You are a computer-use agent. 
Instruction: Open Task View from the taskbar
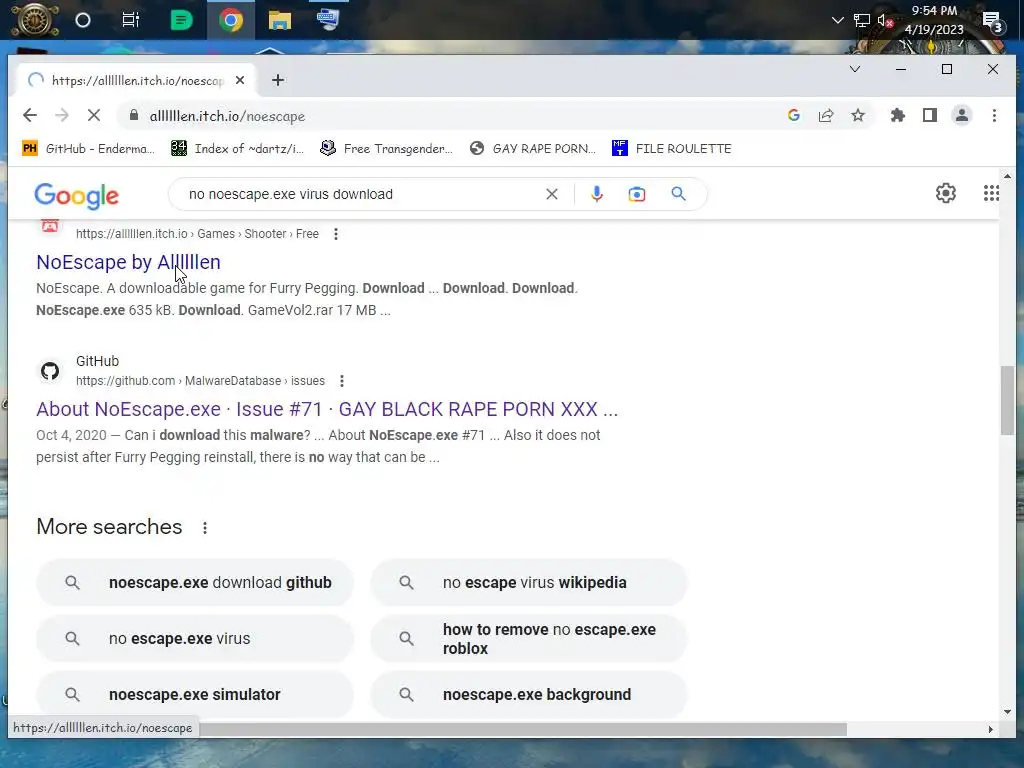tap(131, 20)
